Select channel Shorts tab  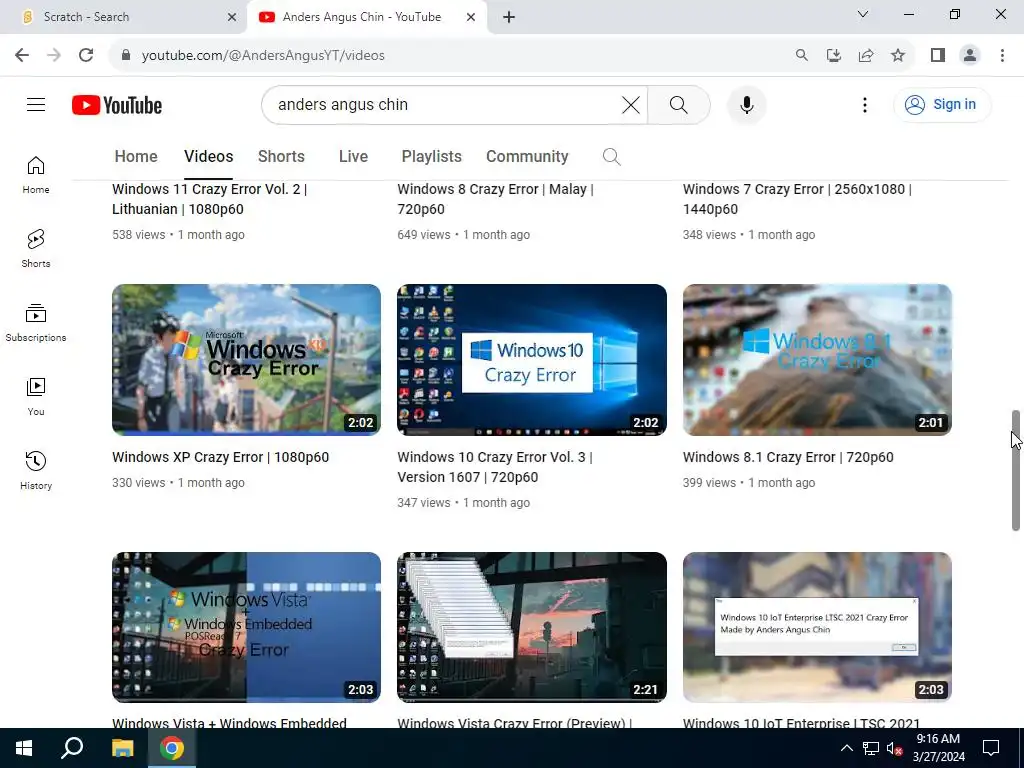pyautogui.click(x=281, y=157)
